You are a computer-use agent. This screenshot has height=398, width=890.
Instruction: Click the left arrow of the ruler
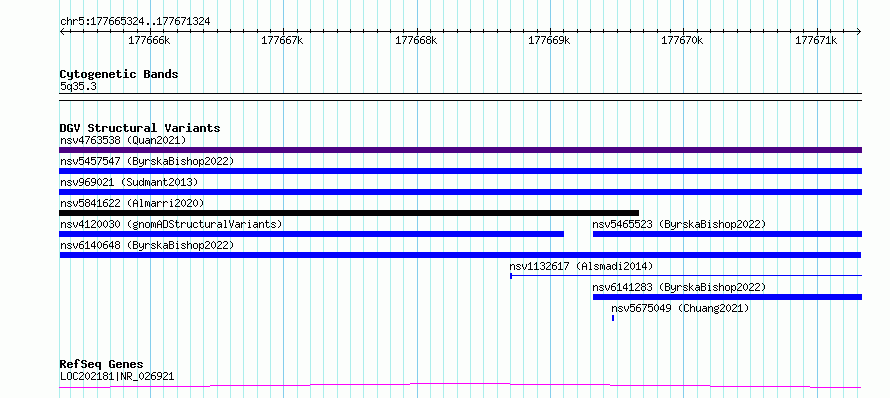pos(62,31)
